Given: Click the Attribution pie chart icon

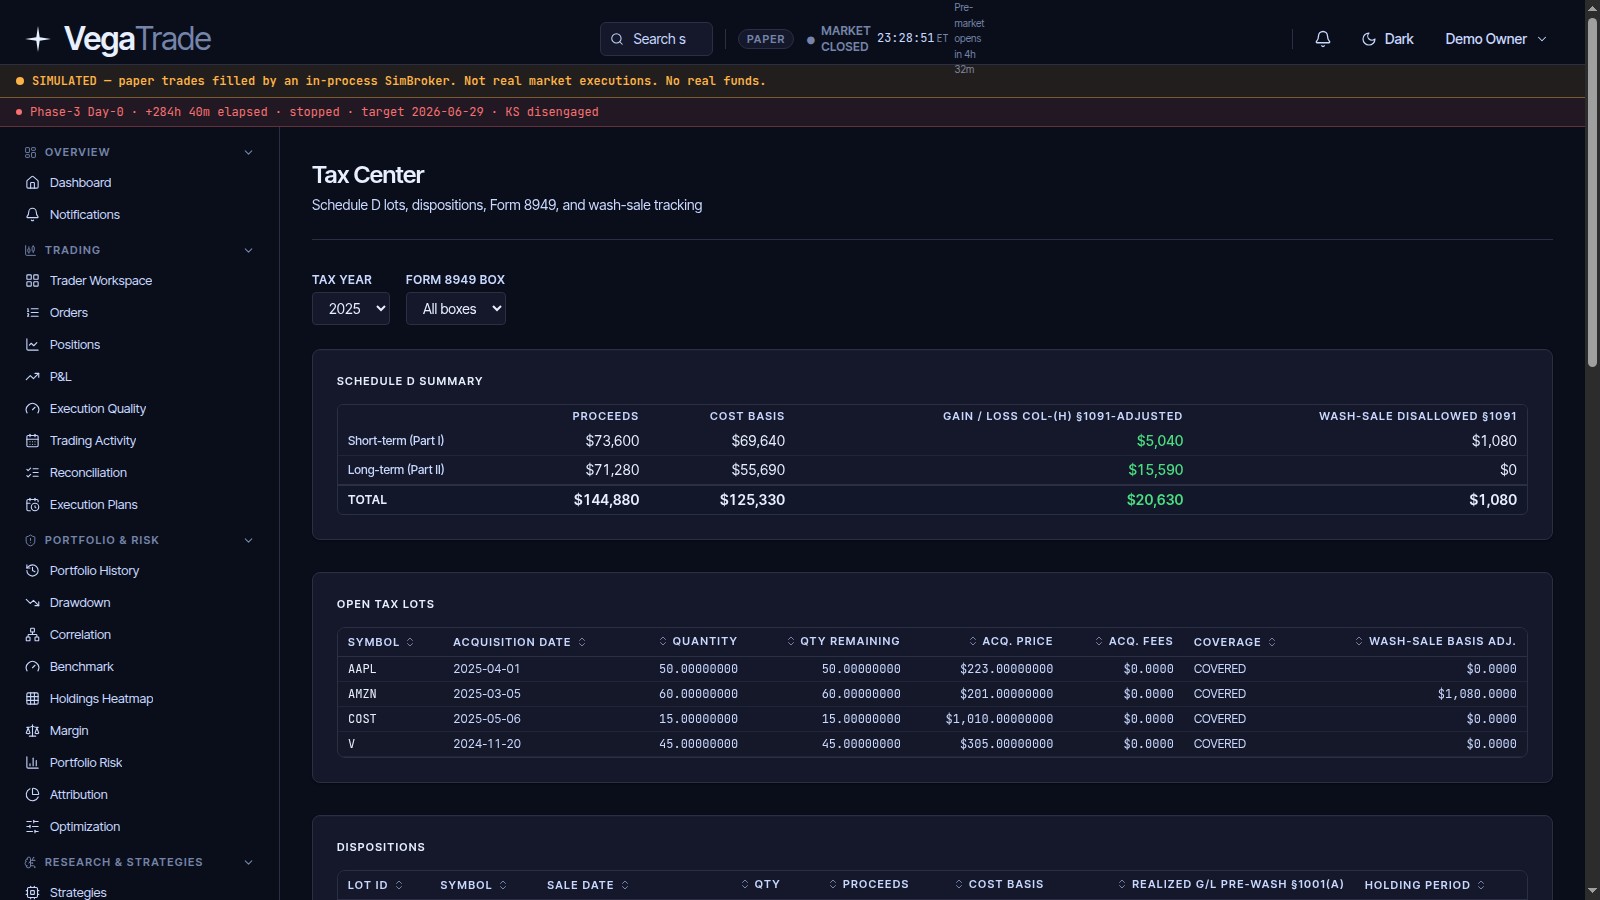Looking at the screenshot, I should [x=32, y=795].
